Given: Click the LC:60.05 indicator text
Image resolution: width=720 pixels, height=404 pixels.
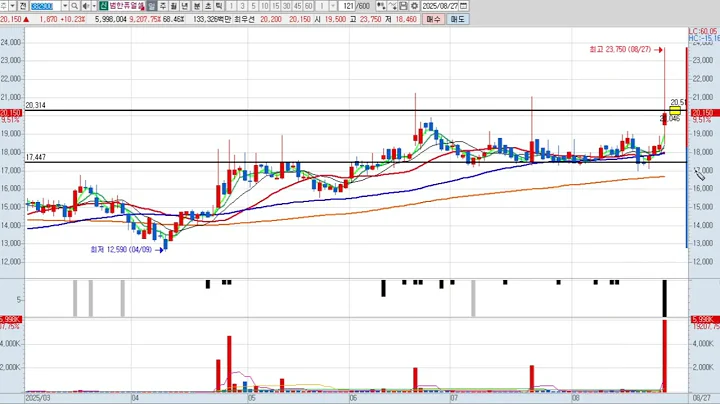Looking at the screenshot, I should (x=703, y=31).
